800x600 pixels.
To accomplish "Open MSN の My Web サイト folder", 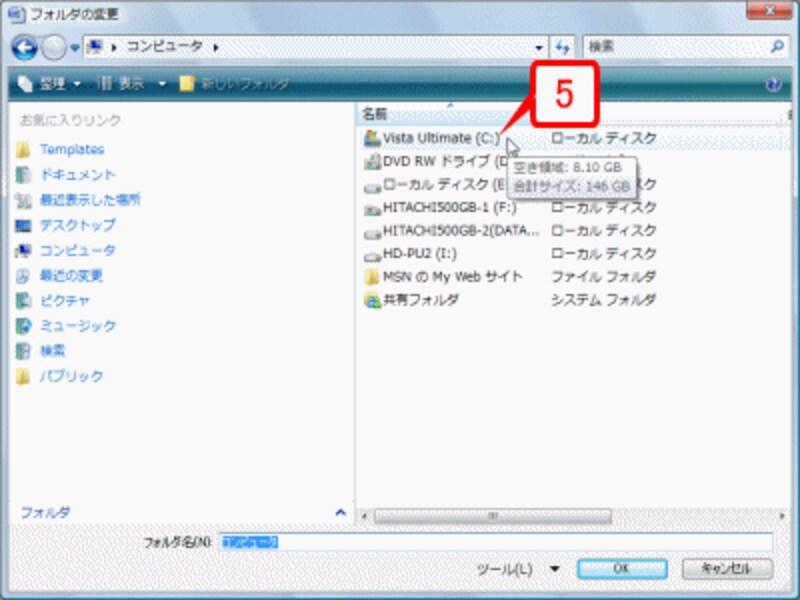I will tap(452, 277).
